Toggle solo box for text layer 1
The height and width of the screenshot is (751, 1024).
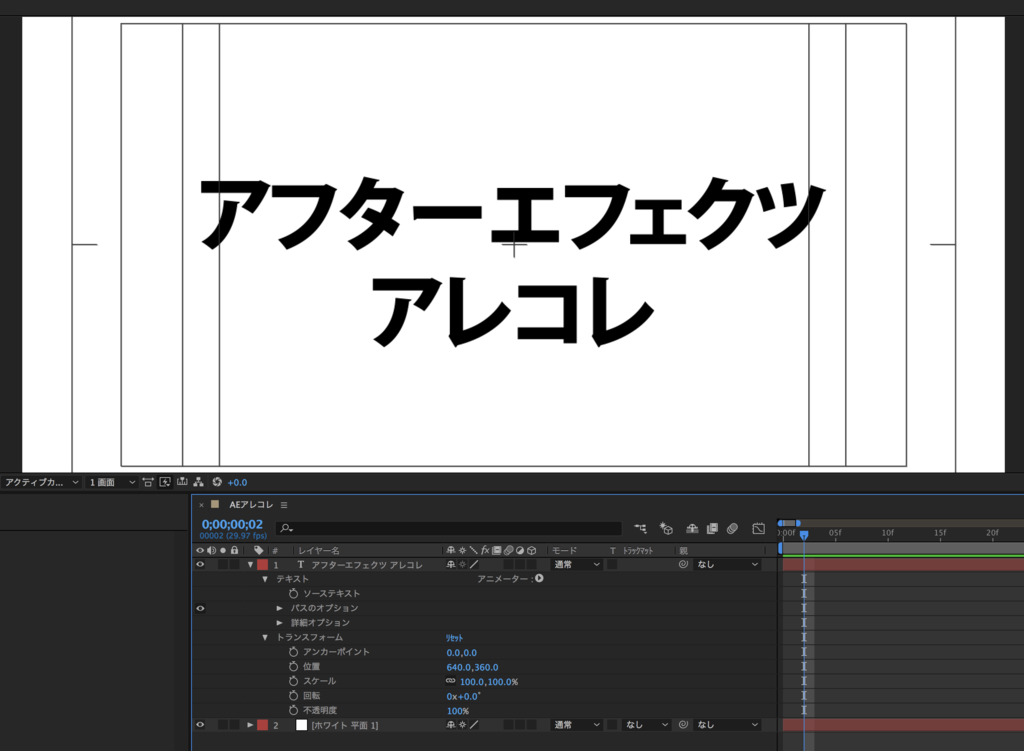click(x=223, y=564)
